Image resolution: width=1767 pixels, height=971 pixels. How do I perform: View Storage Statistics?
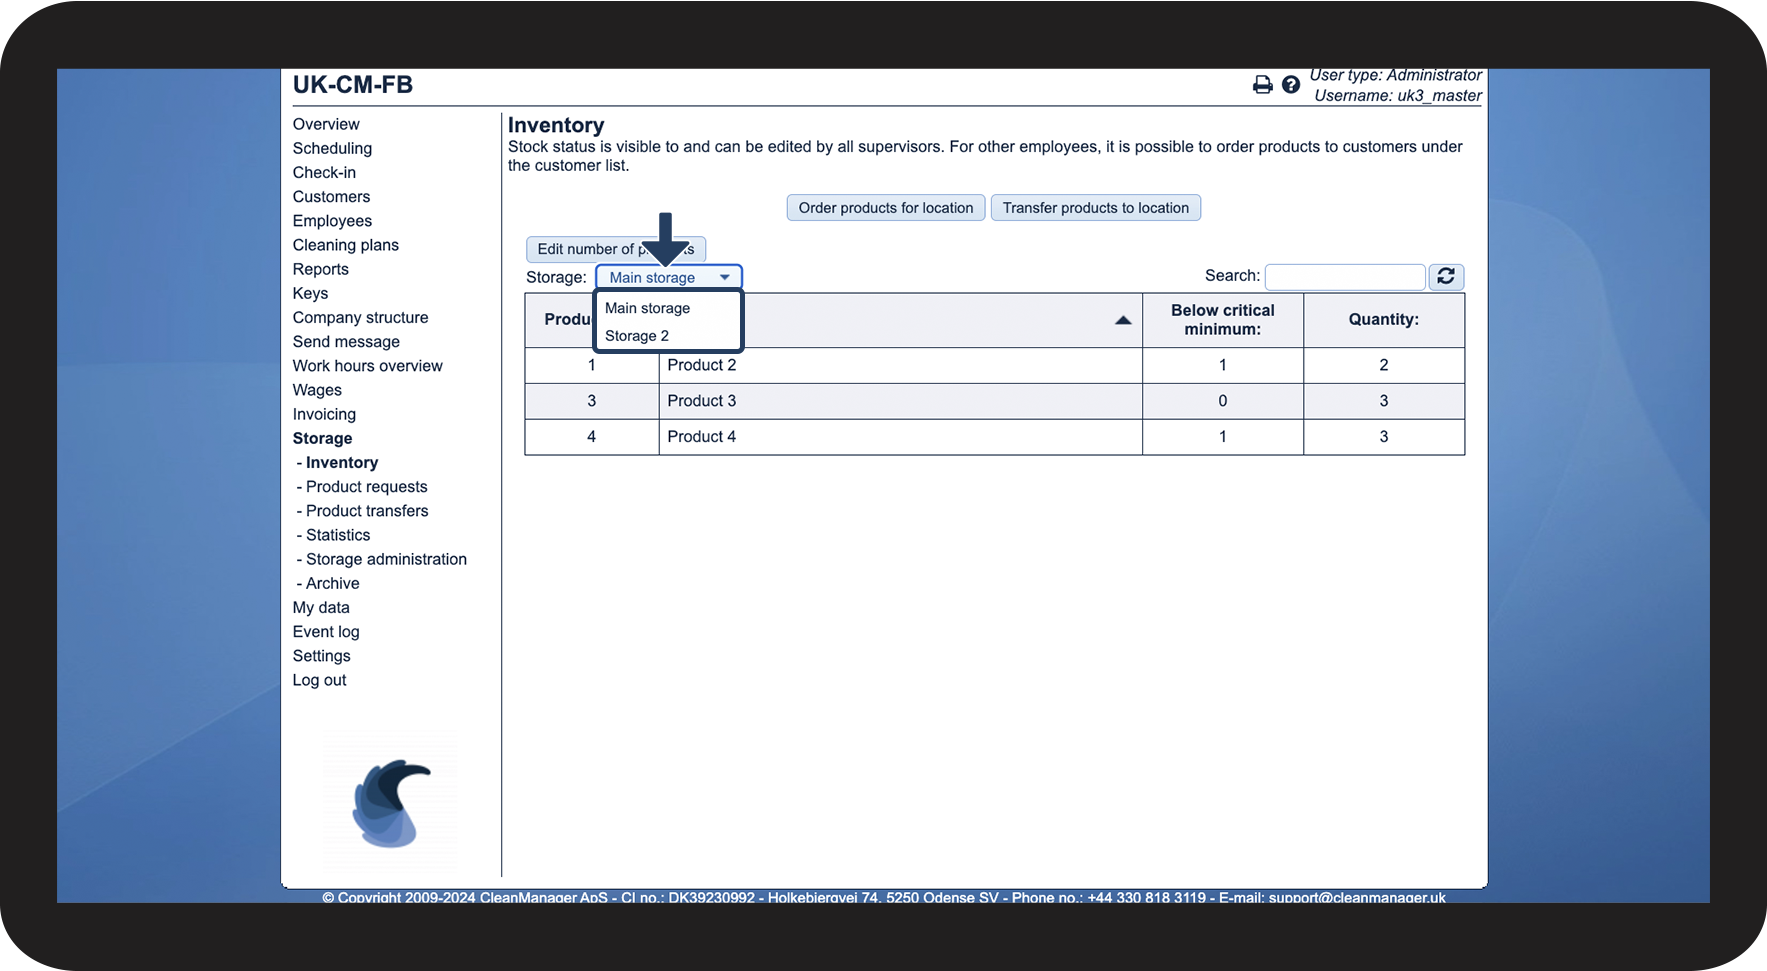click(x=338, y=535)
